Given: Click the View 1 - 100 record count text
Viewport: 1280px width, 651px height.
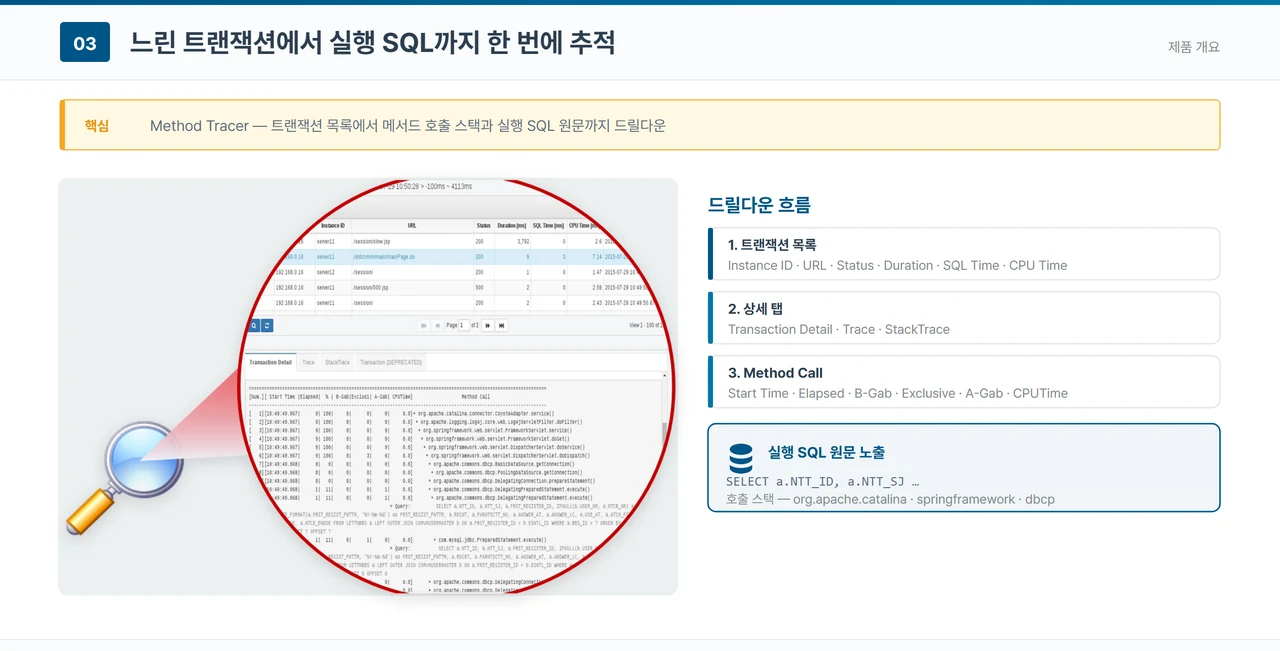Looking at the screenshot, I should [647, 325].
